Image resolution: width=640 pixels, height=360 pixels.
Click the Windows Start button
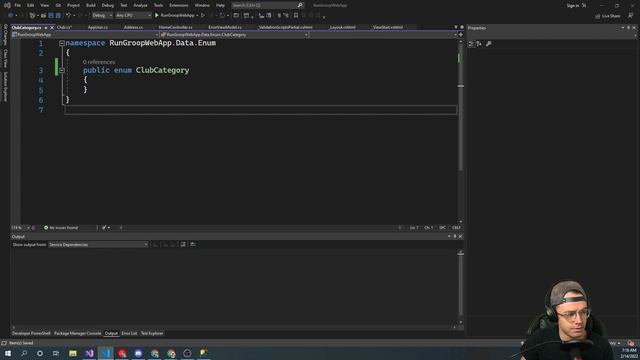tap(8, 353)
